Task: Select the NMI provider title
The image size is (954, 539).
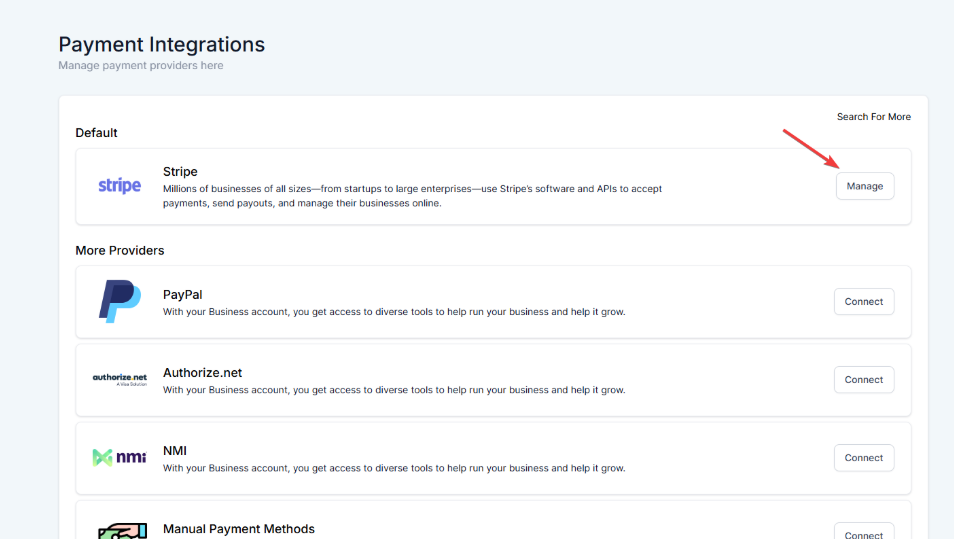Action: pyautogui.click(x=175, y=451)
